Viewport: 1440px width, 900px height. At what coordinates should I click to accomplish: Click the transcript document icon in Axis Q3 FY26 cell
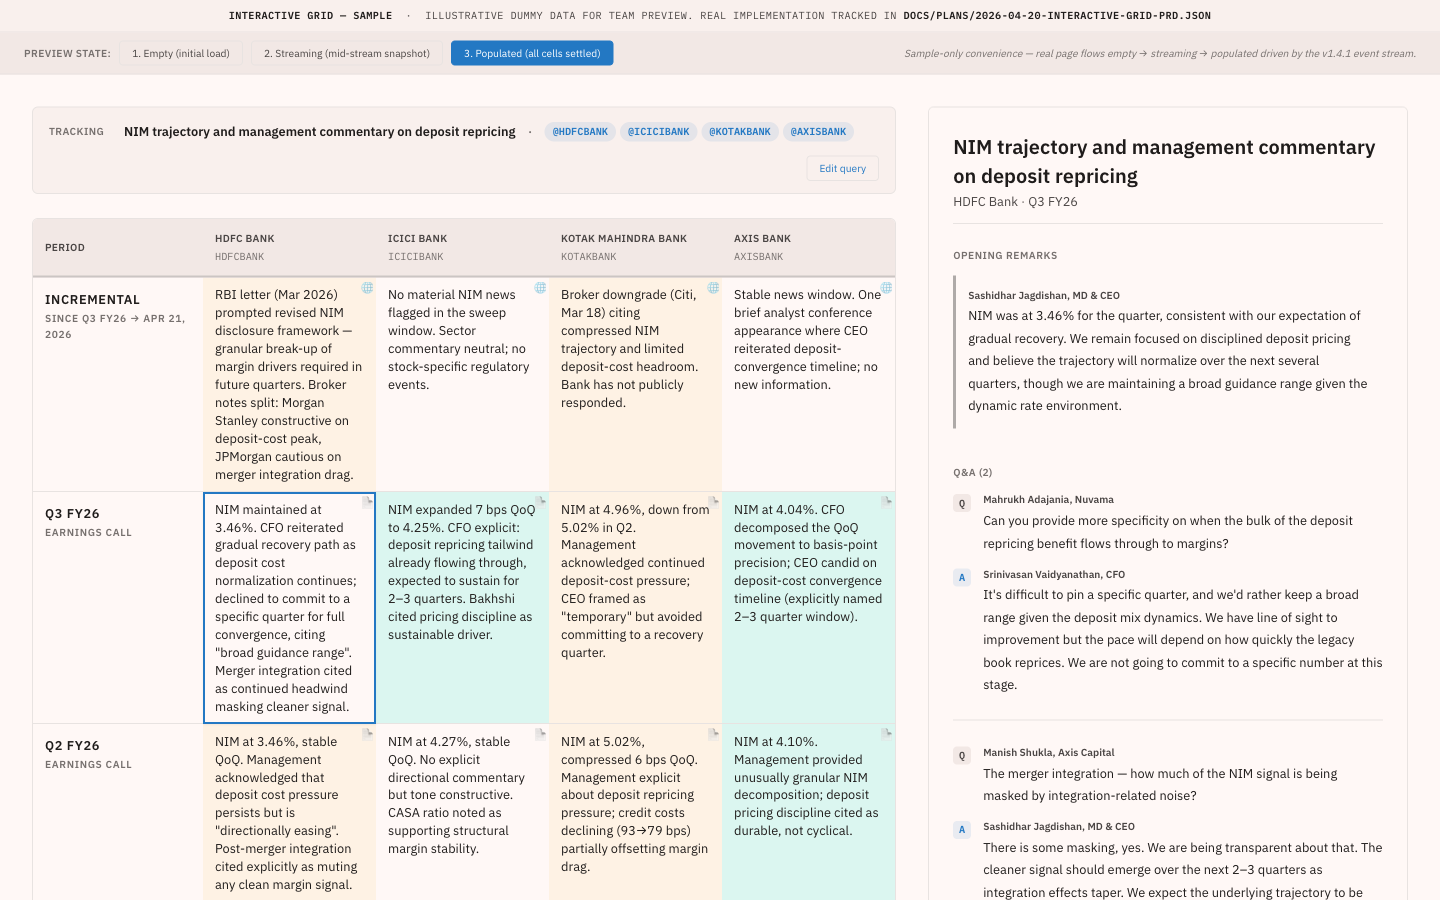coord(887,502)
